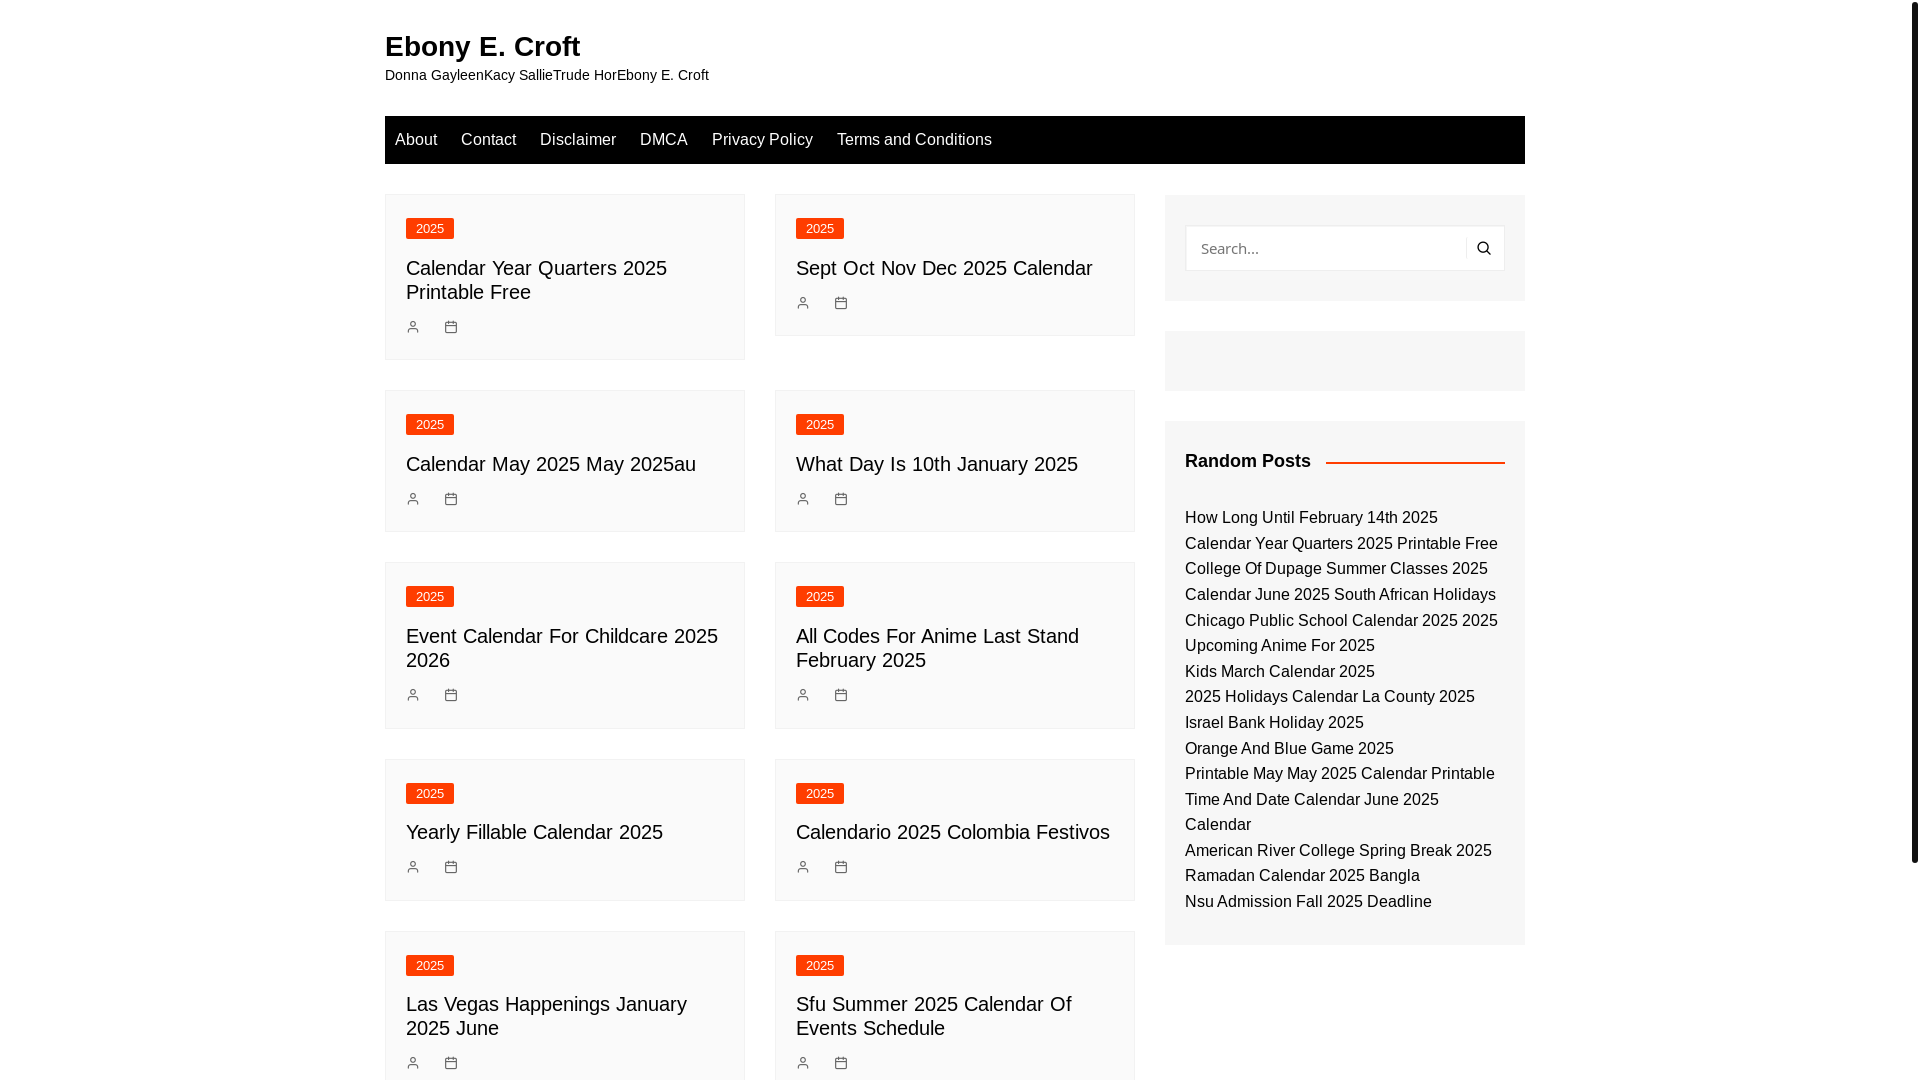Open Sfu Summer 2025 Calendar Of Events

[x=933, y=1016]
